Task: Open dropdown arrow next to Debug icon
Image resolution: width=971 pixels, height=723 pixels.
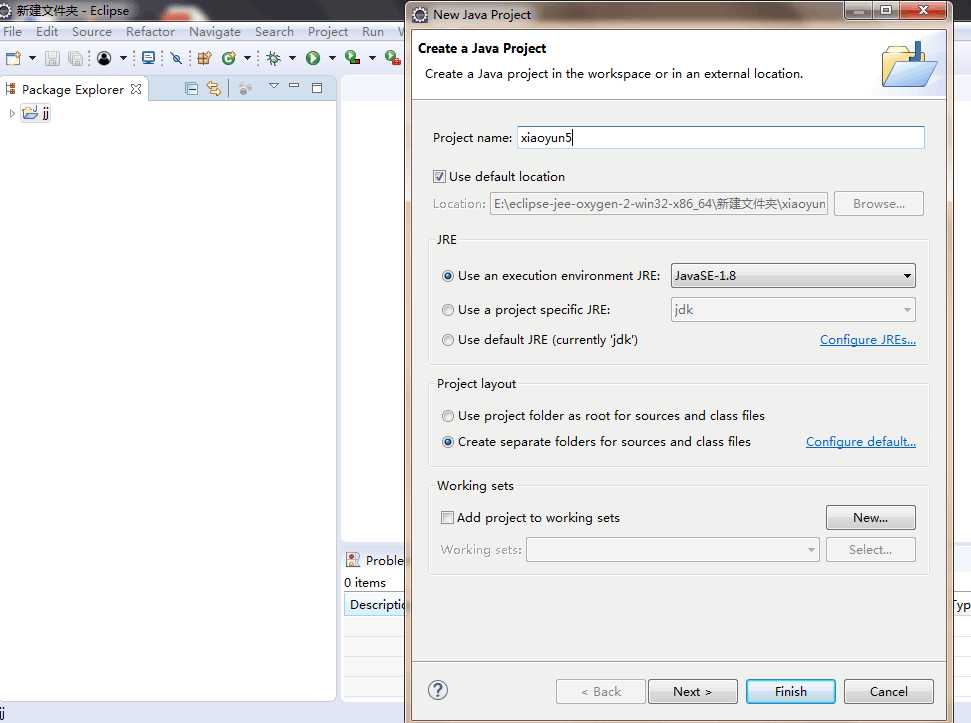Action: coord(292,58)
